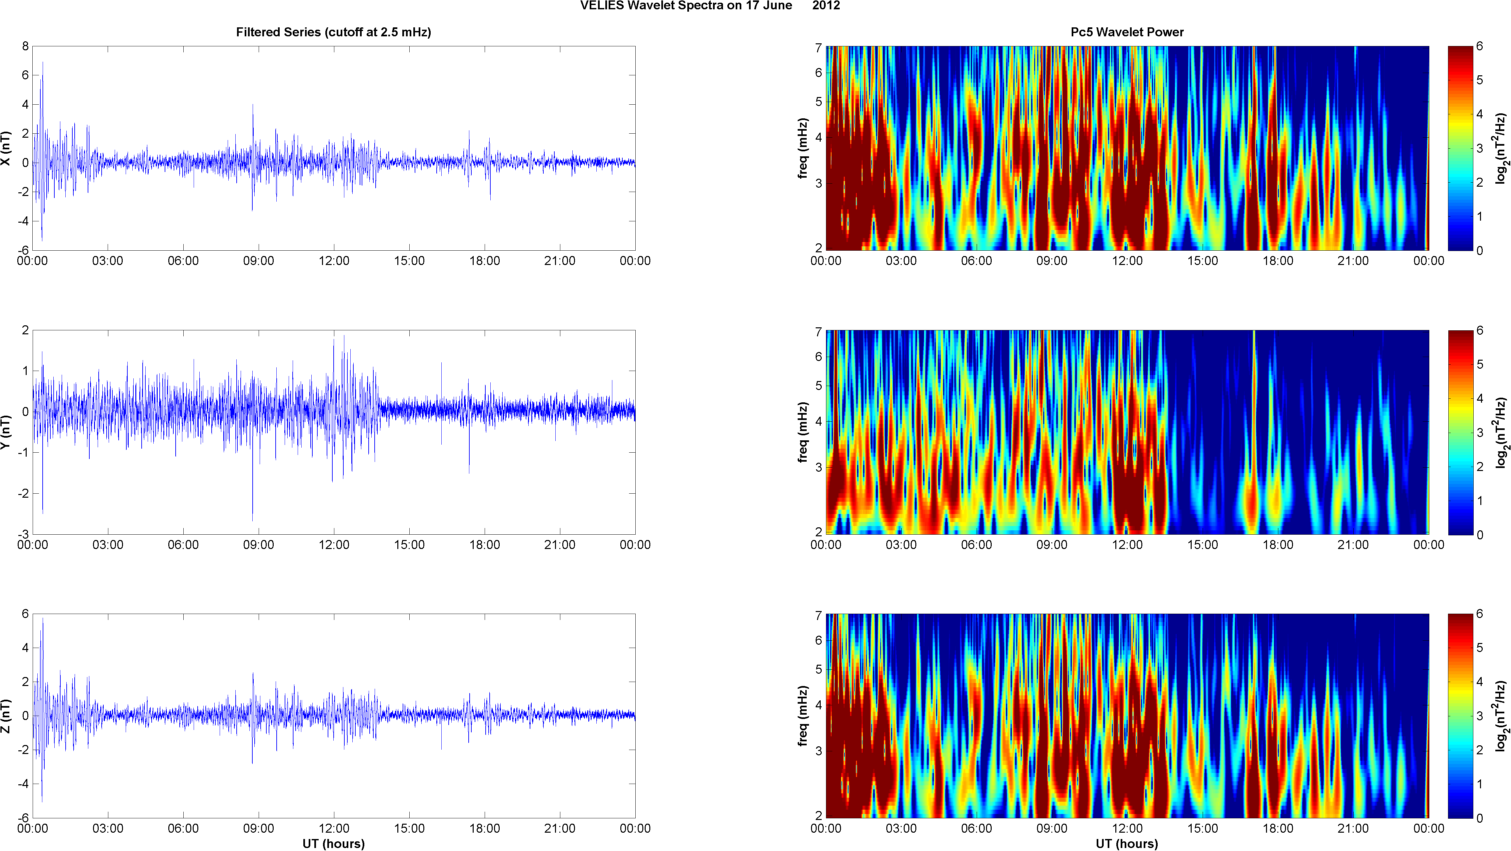The width and height of the screenshot is (1511, 851).
Task: Click log2(nT²/Hz) label of middle colorbar
Action: (1500, 432)
